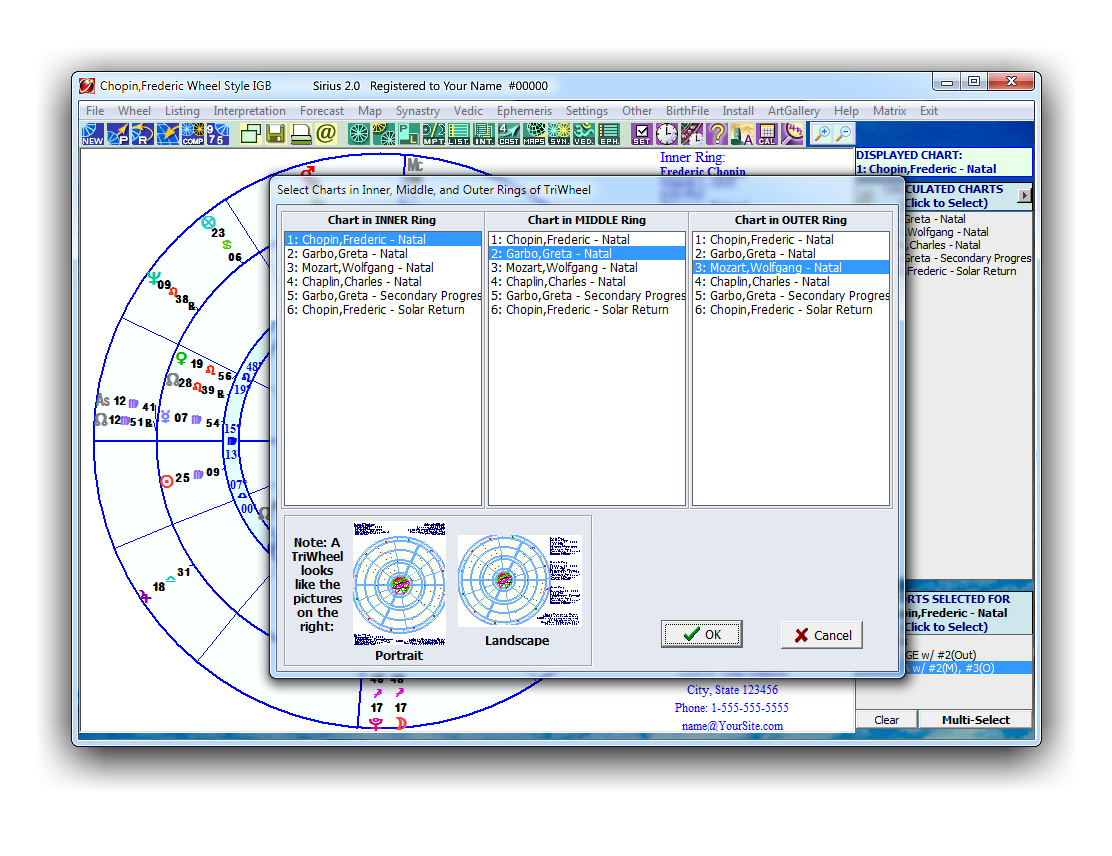Screen dimensions: 1112x856
Task: Open the BirthFile menu
Action: click(x=687, y=111)
